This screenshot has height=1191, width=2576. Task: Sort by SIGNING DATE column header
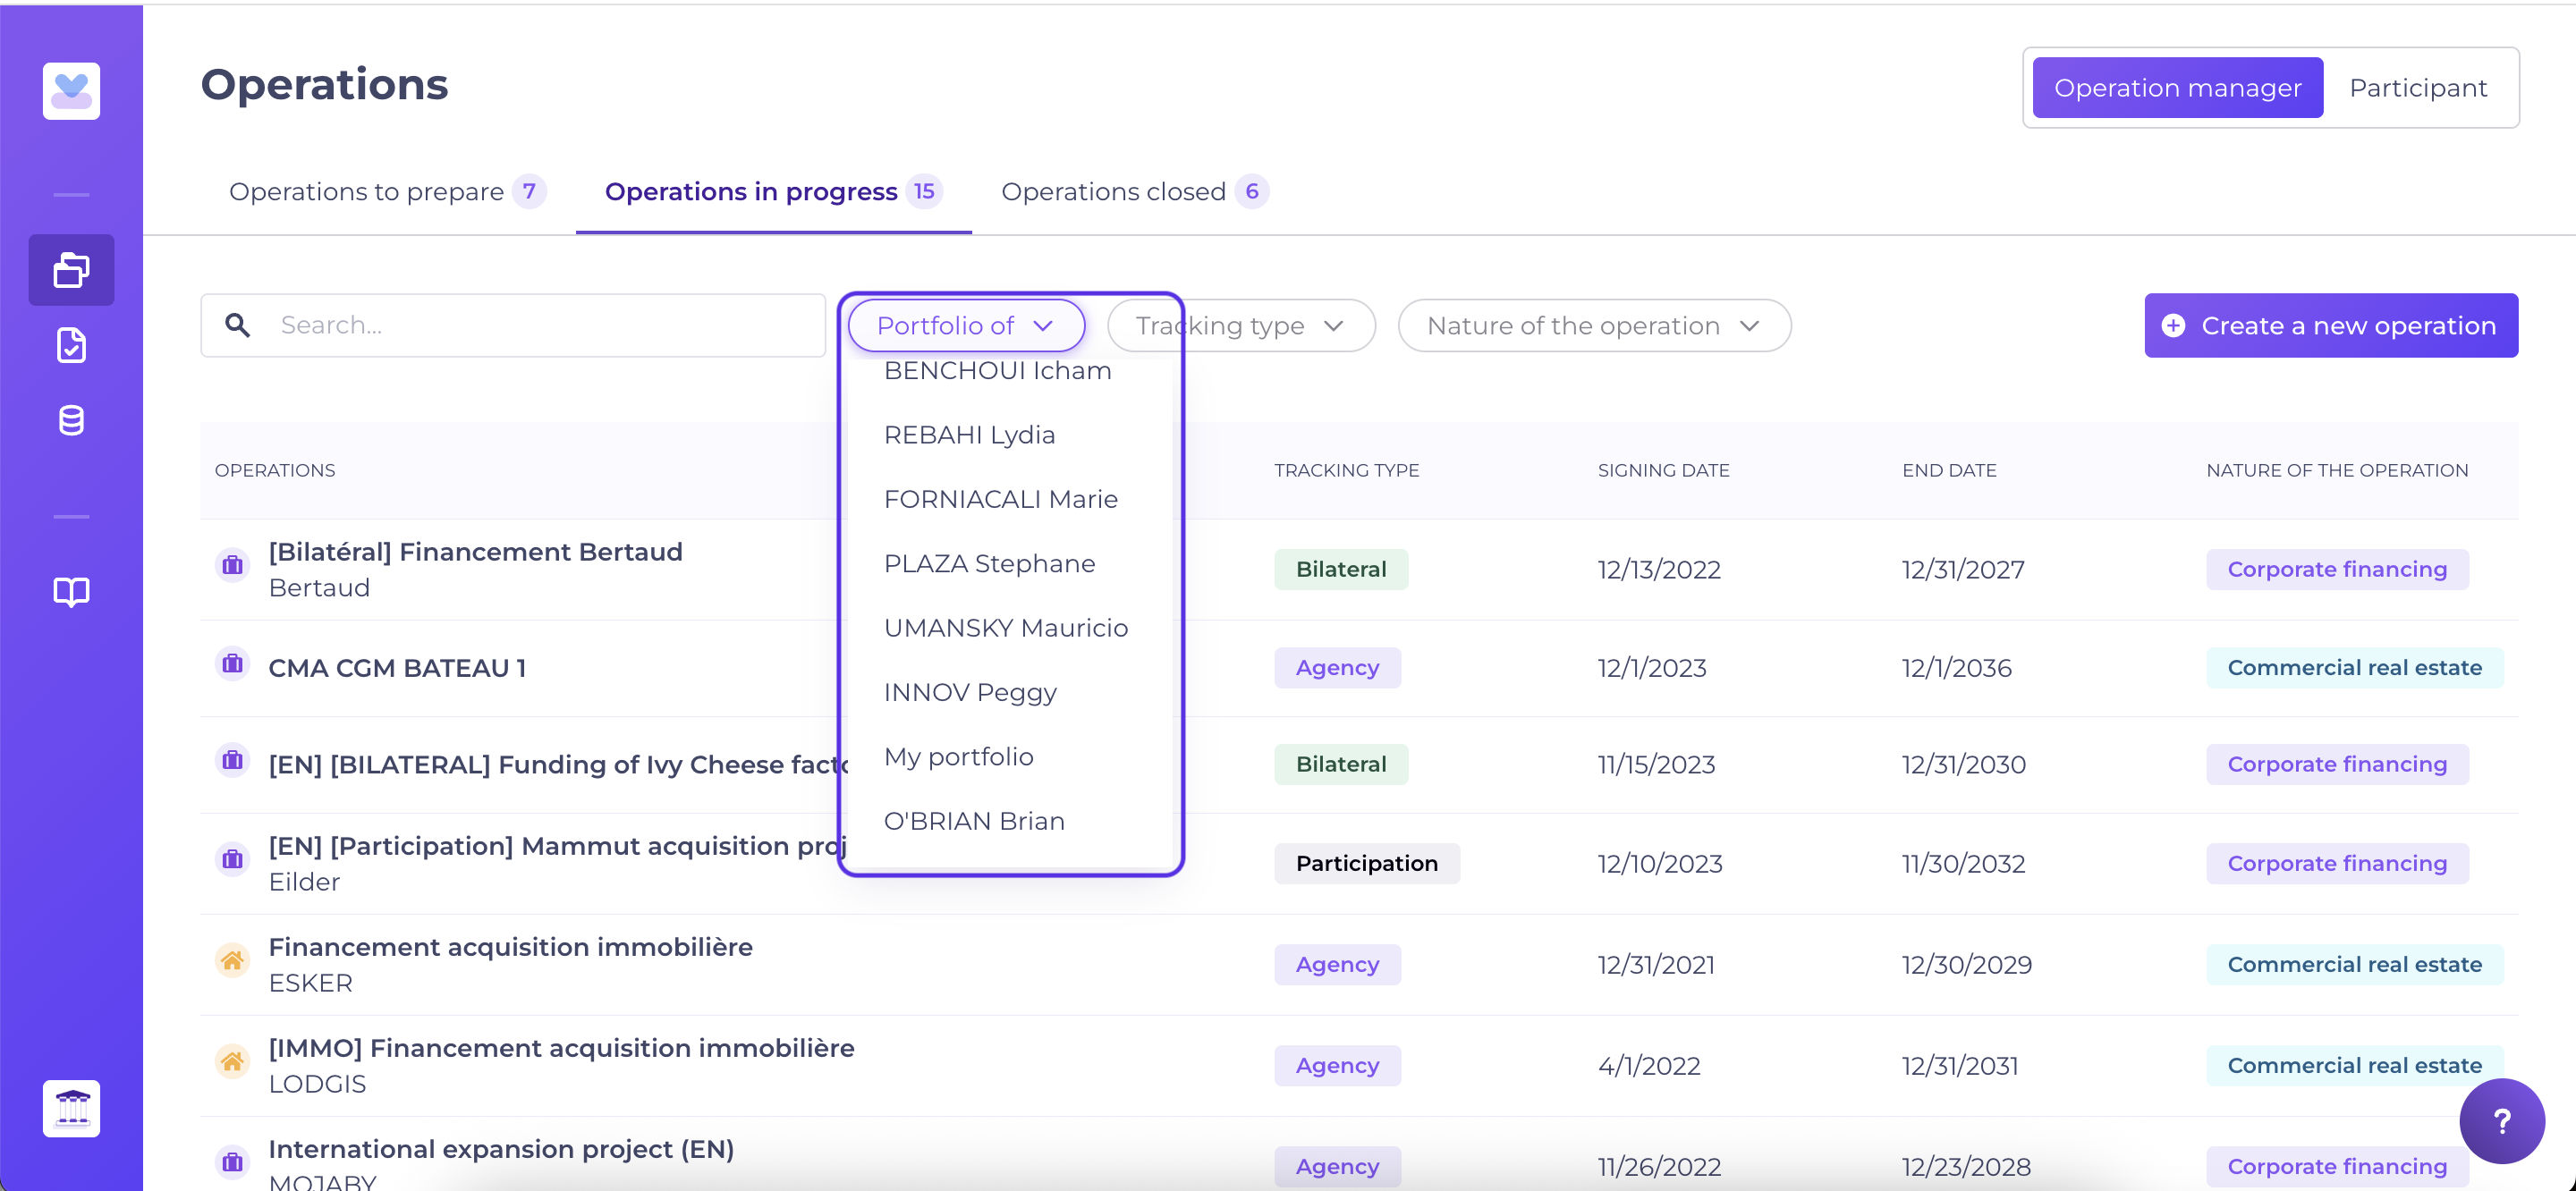tap(1663, 470)
